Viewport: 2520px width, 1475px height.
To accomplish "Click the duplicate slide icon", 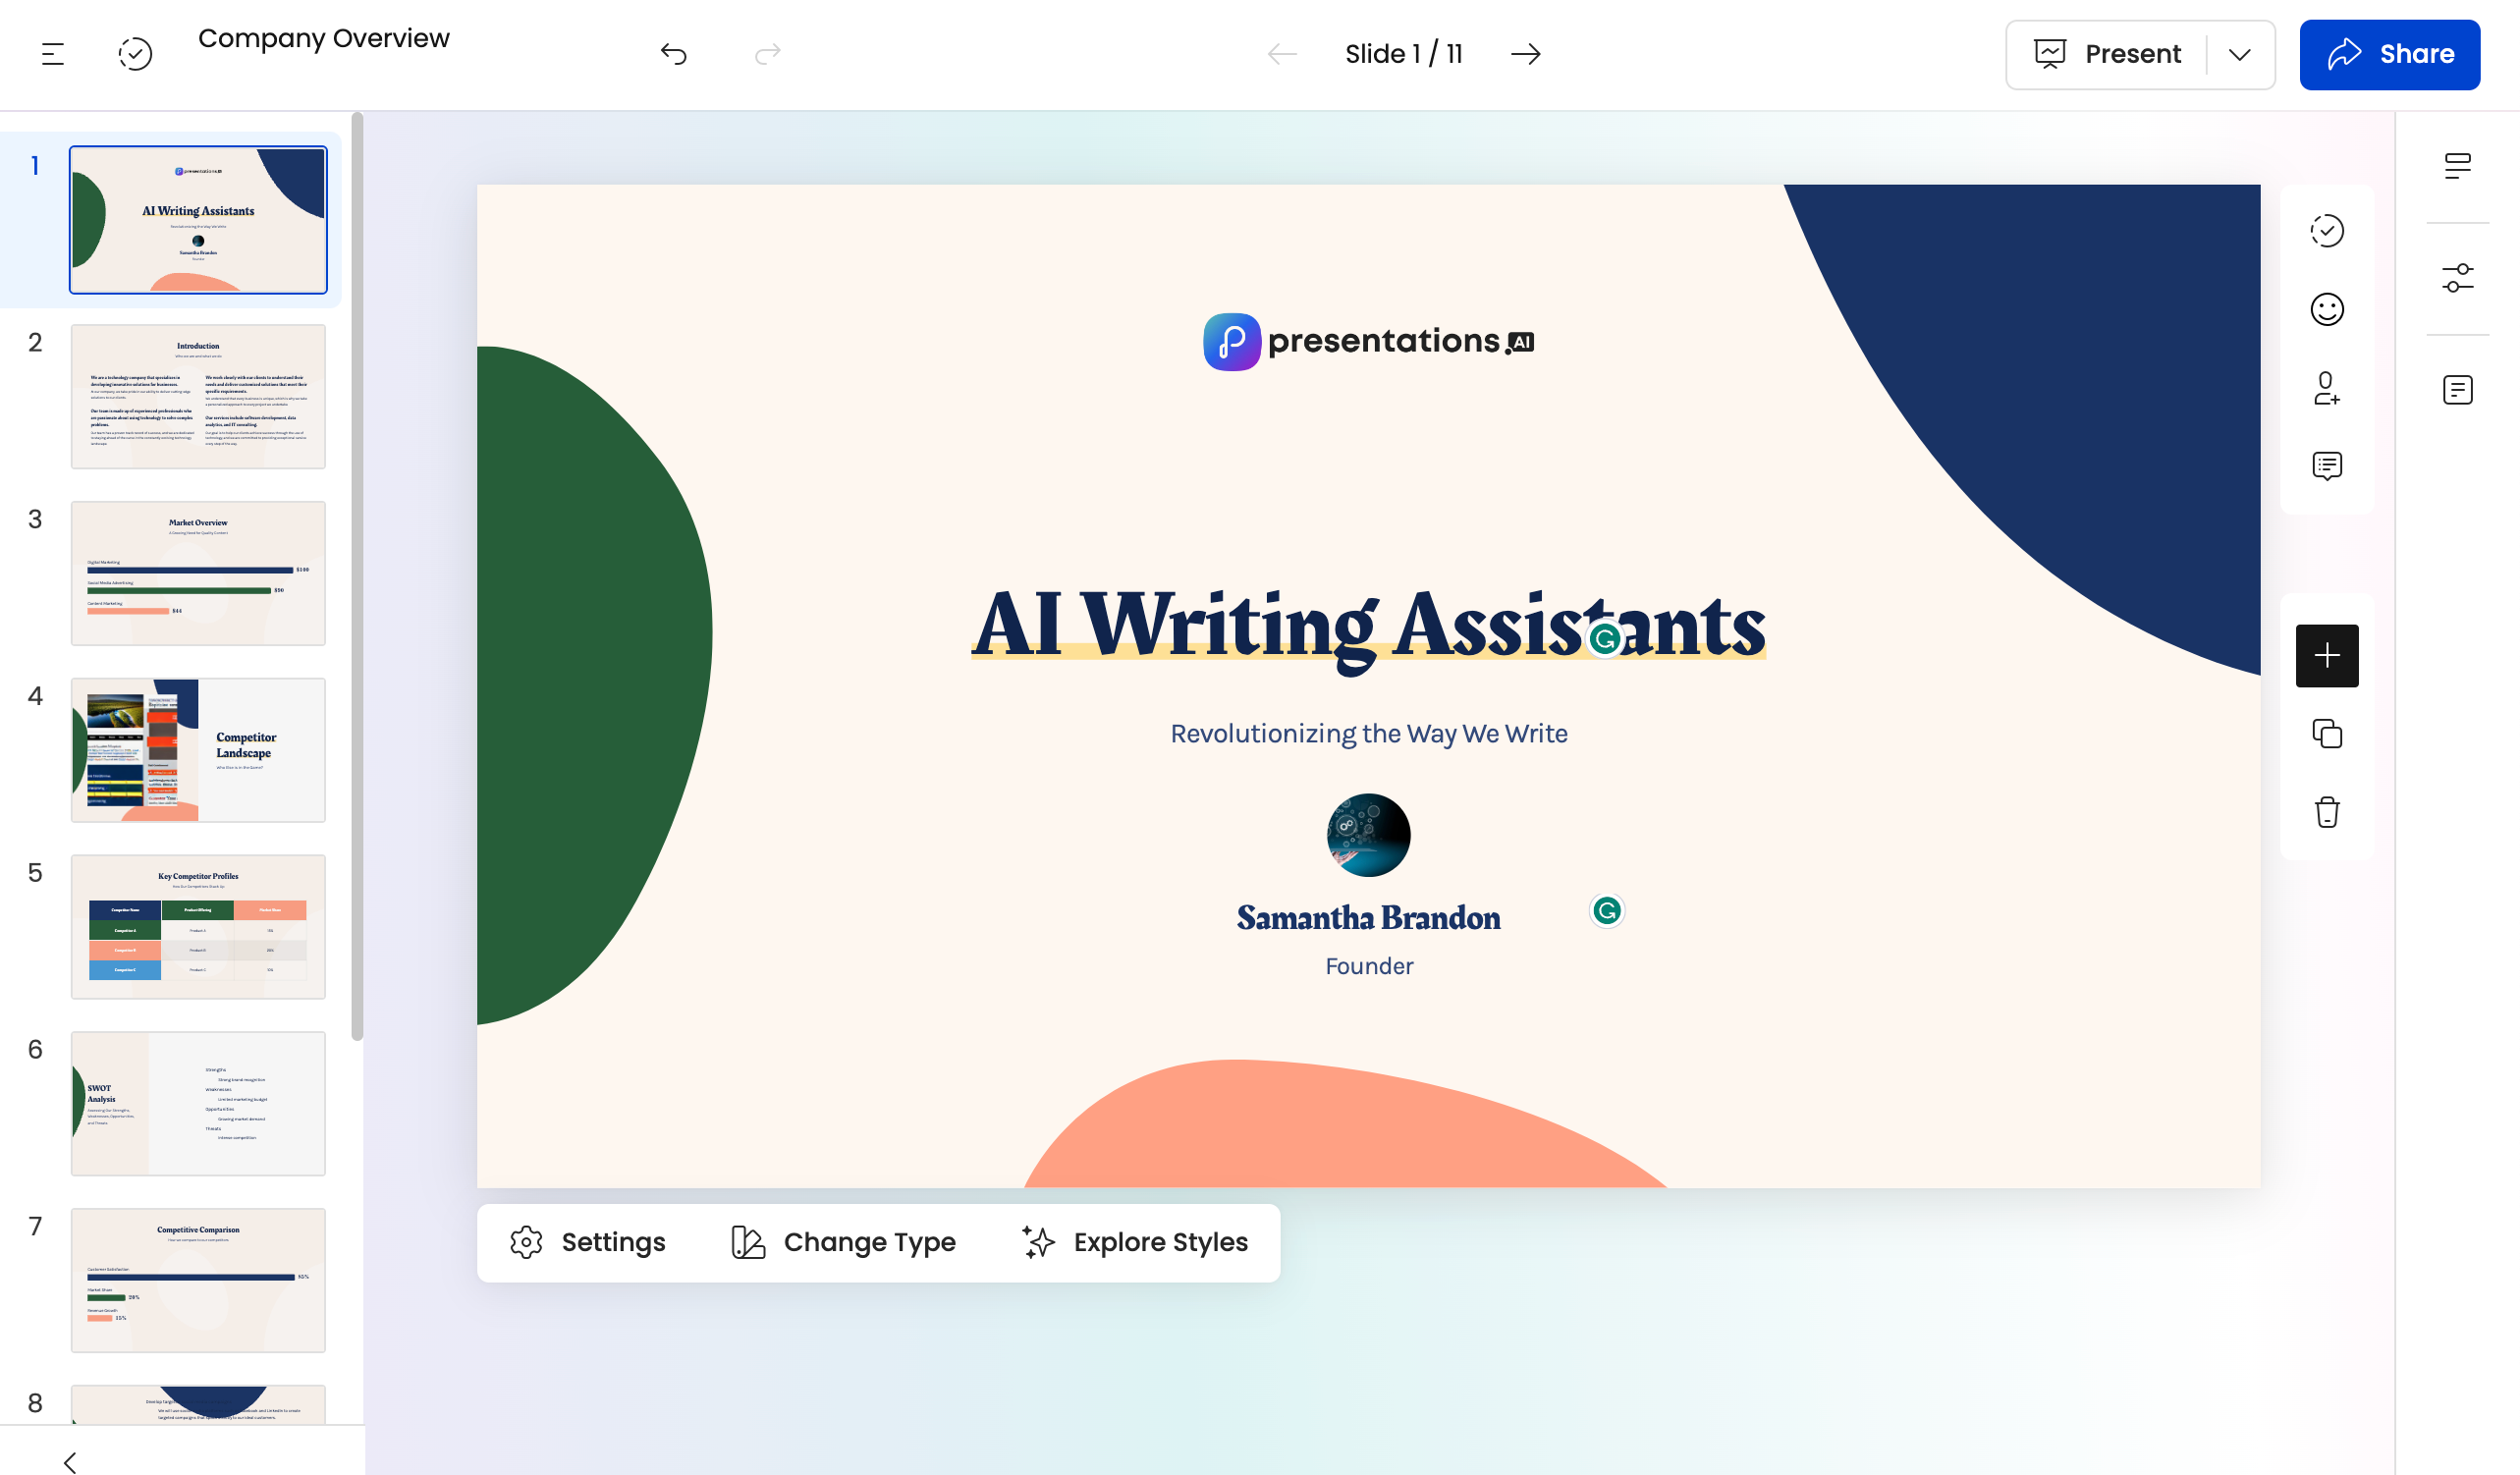I will [2327, 733].
